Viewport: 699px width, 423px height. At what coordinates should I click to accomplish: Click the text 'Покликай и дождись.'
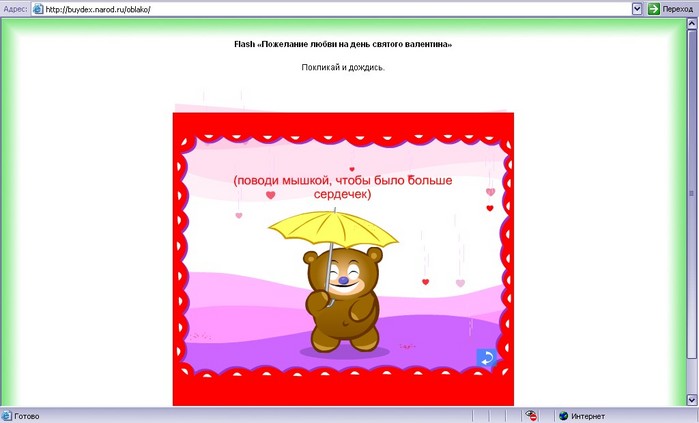pos(343,67)
